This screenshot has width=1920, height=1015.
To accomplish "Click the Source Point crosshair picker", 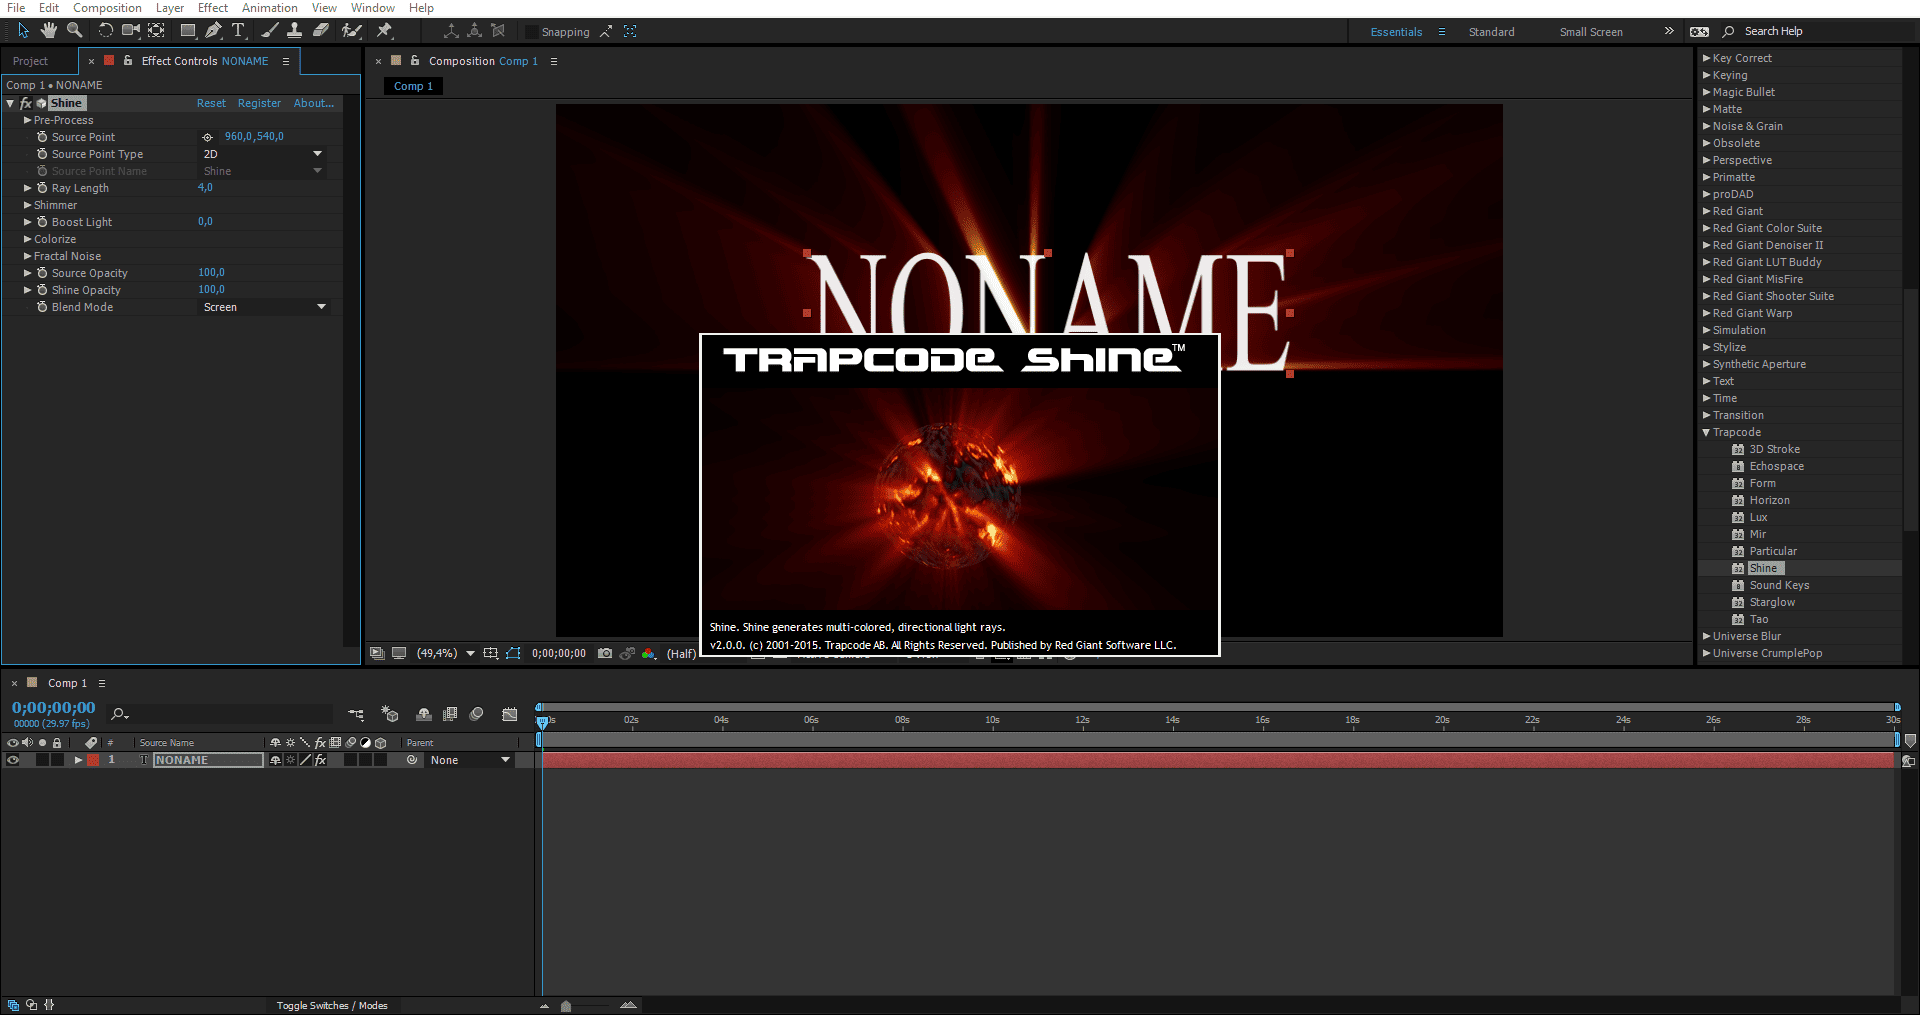I will coord(208,137).
